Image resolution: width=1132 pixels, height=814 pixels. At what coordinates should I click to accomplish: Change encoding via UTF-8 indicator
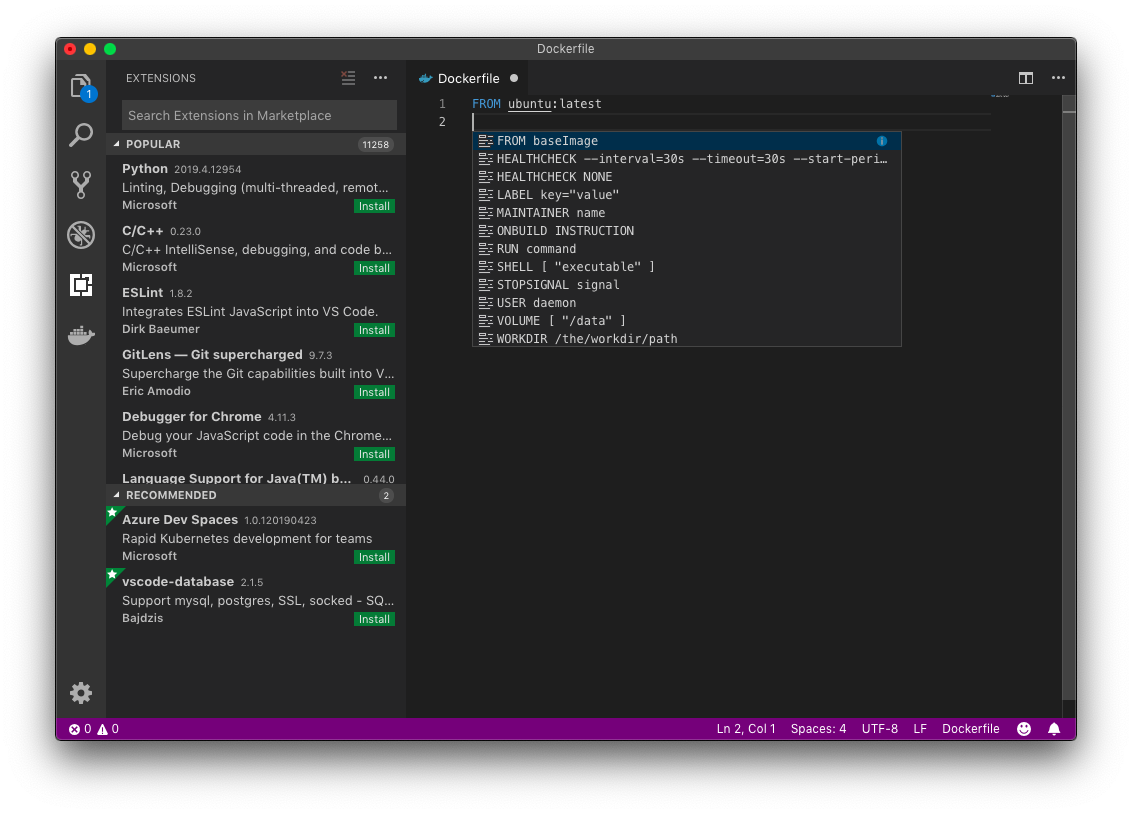click(879, 729)
